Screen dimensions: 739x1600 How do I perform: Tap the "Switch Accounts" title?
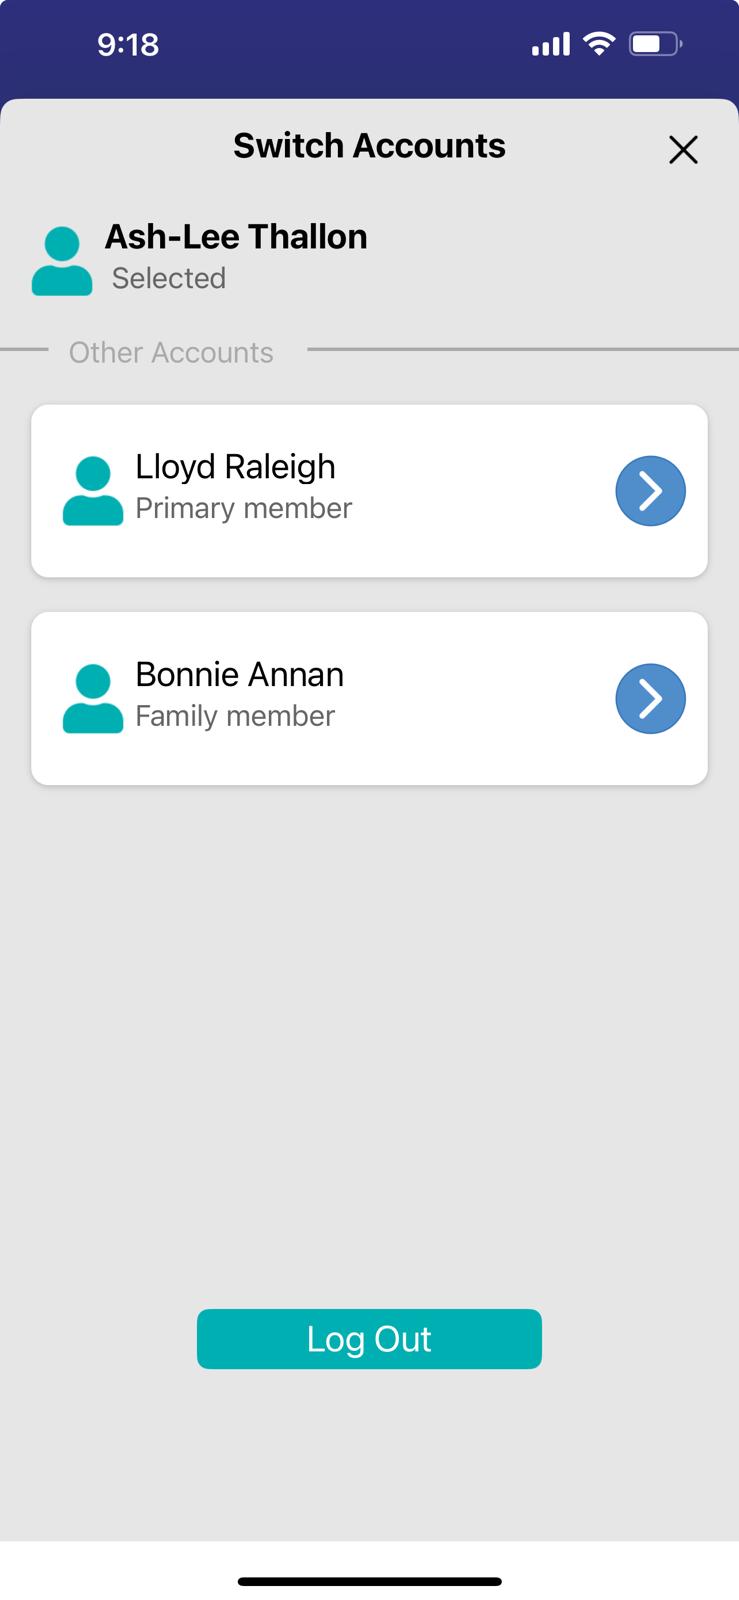click(369, 146)
